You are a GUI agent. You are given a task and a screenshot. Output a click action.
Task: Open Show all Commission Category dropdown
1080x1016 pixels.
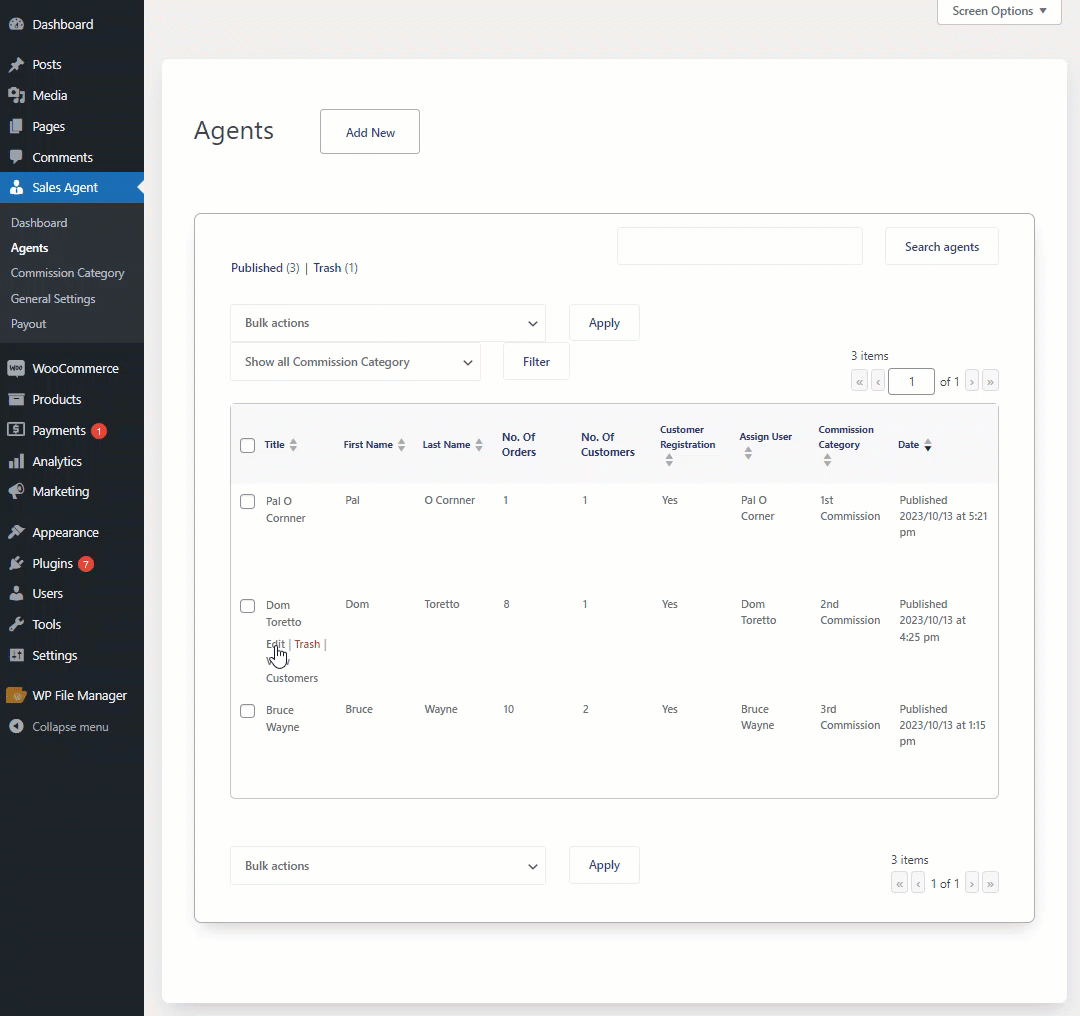click(x=355, y=362)
